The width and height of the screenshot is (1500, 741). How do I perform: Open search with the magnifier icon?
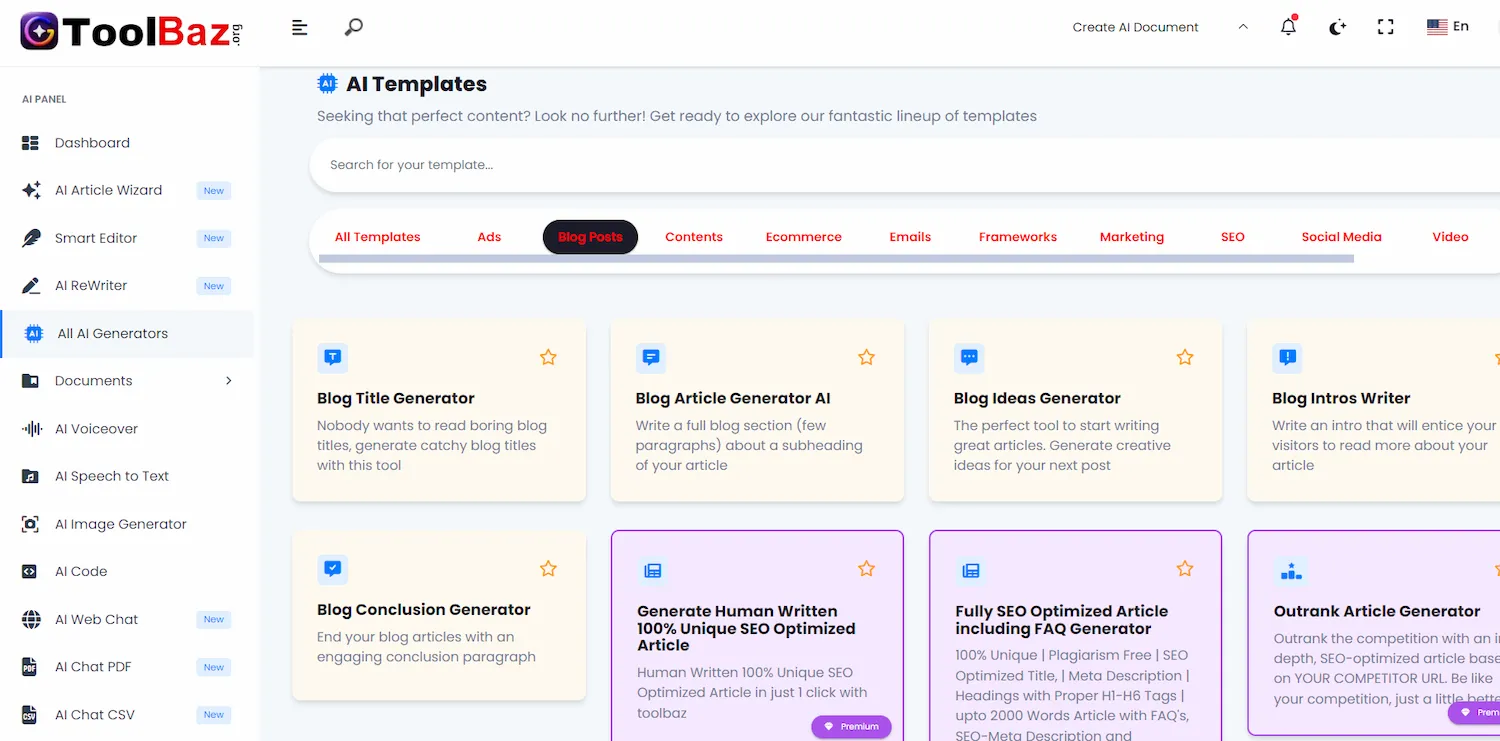point(353,27)
